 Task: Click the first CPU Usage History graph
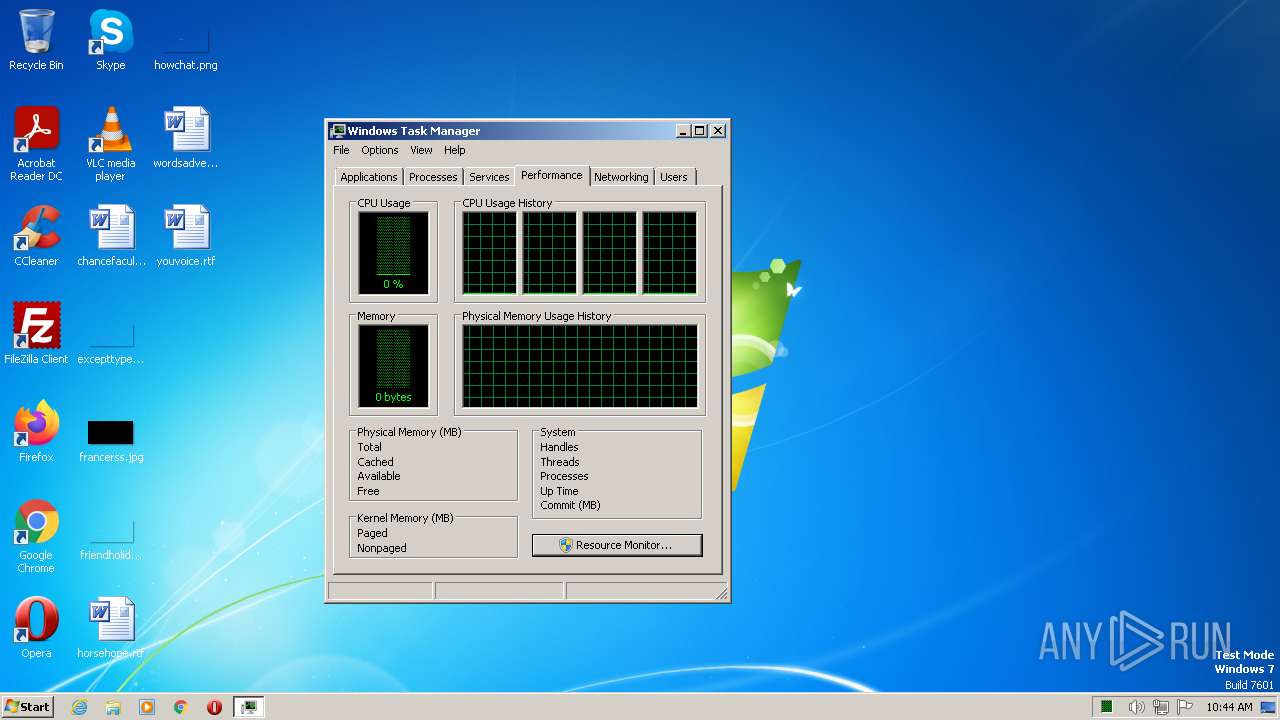[x=490, y=253]
